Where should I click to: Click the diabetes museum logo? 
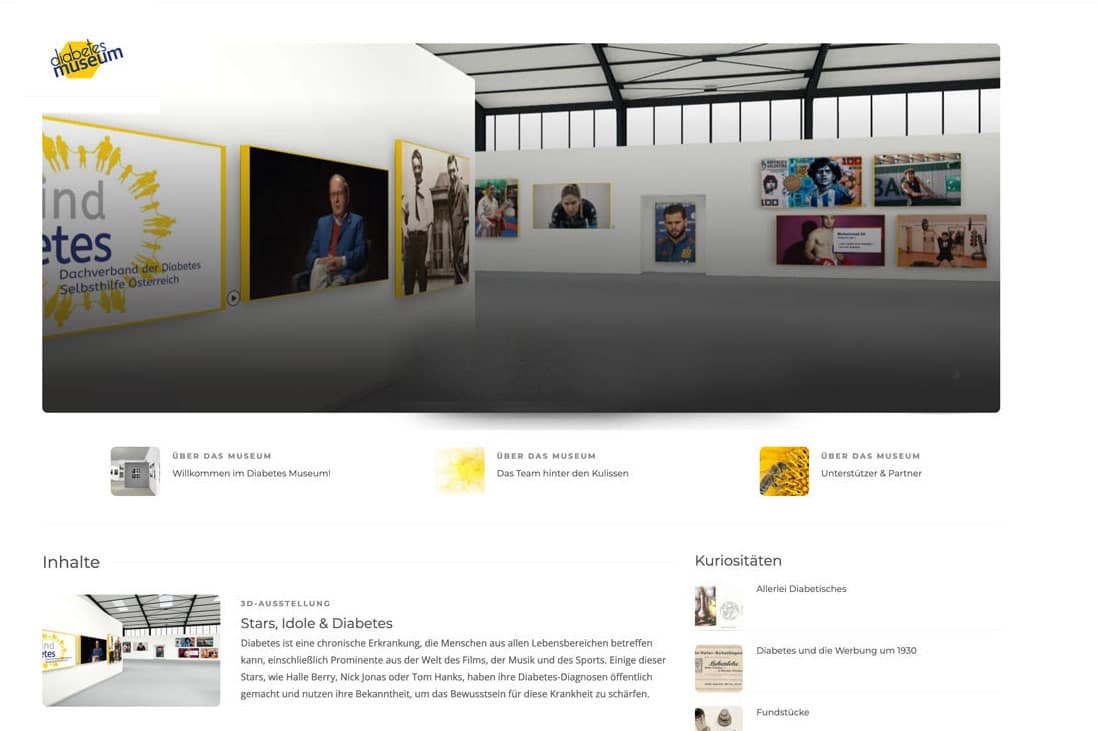click(x=87, y=59)
